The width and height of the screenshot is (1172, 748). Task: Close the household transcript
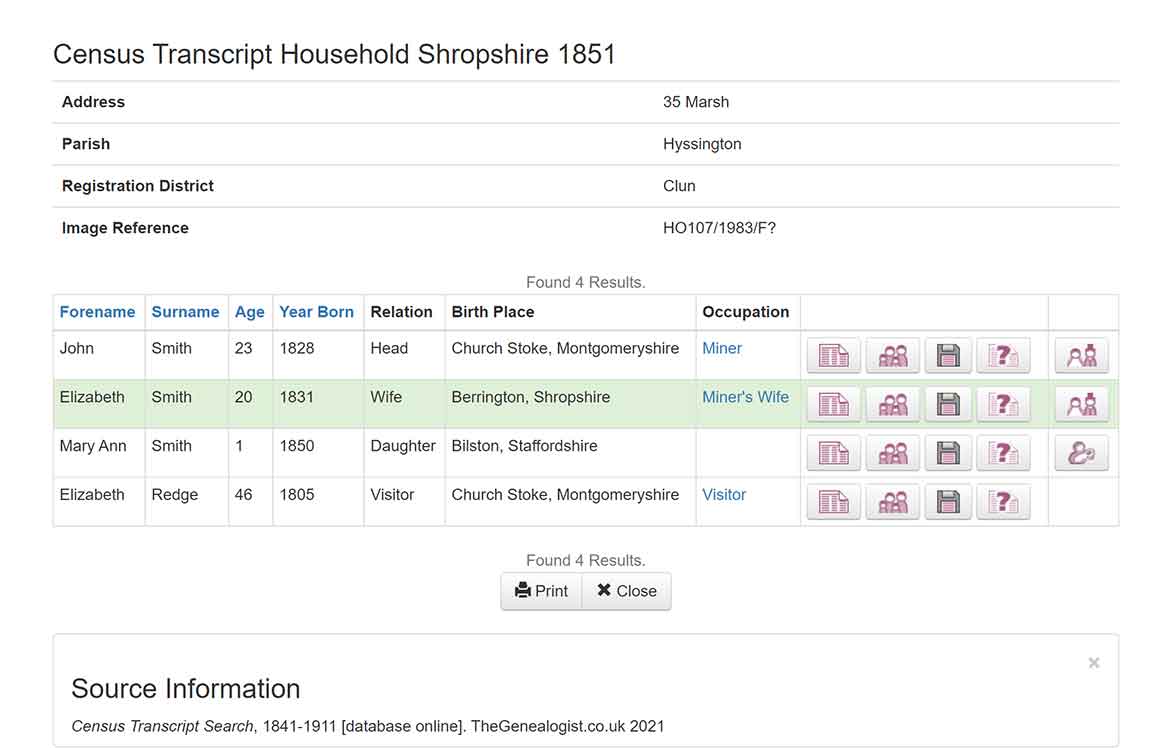pos(626,591)
